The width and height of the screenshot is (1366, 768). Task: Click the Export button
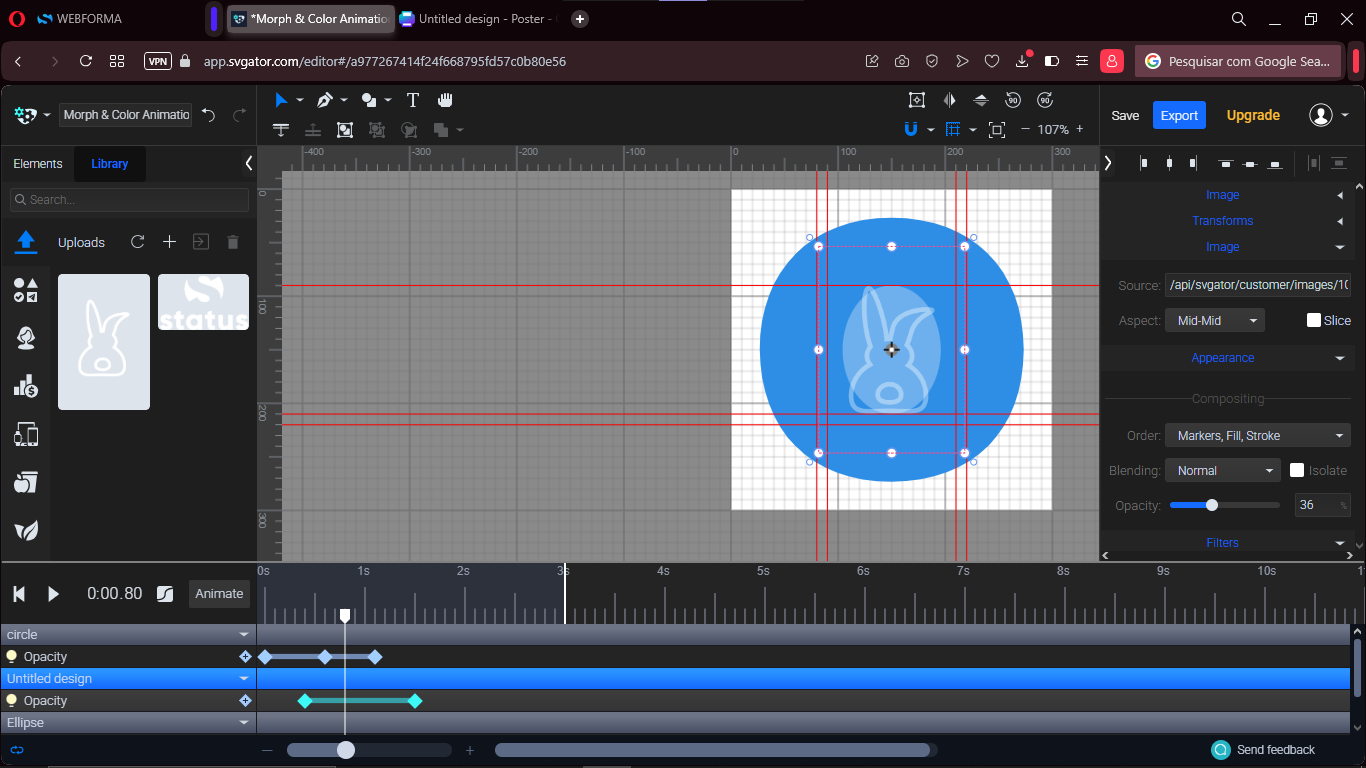1179,115
